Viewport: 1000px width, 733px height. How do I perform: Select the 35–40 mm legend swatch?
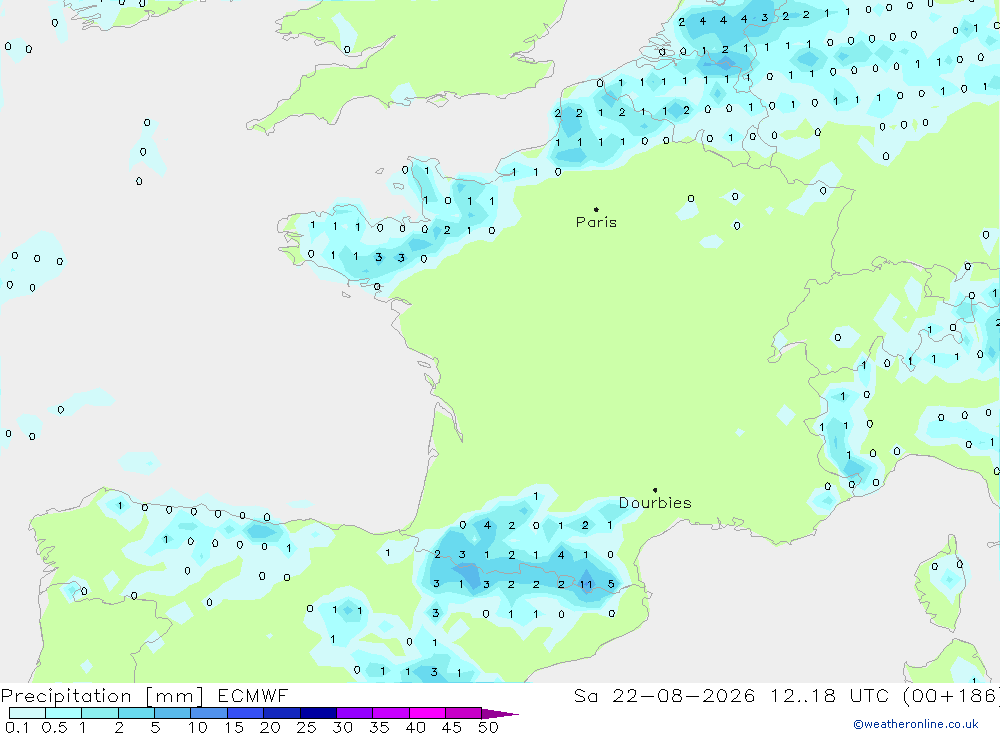click(x=391, y=713)
